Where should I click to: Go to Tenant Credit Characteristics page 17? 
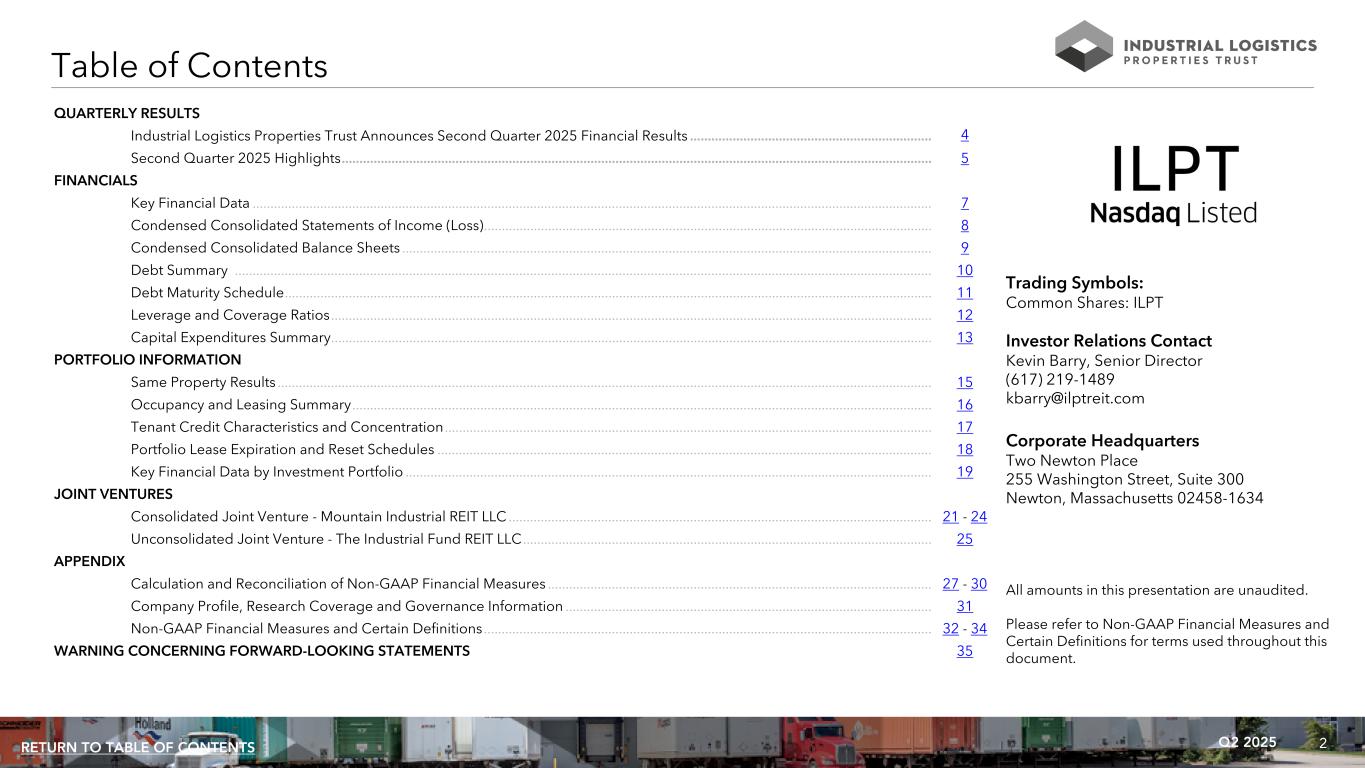pyautogui.click(x=964, y=427)
